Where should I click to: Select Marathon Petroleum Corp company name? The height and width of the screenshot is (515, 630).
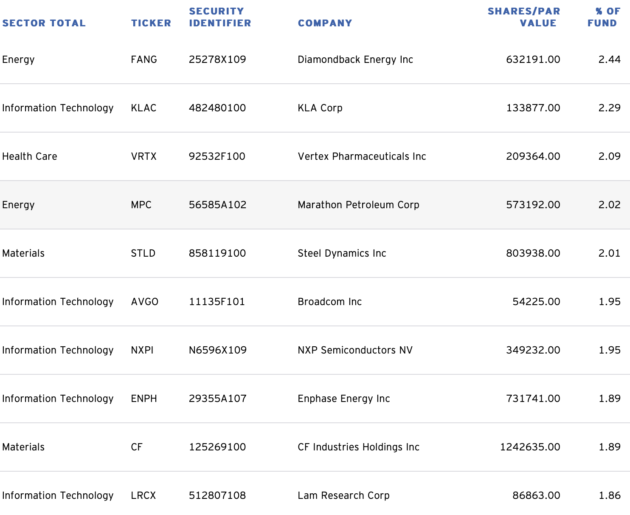[x=358, y=205]
